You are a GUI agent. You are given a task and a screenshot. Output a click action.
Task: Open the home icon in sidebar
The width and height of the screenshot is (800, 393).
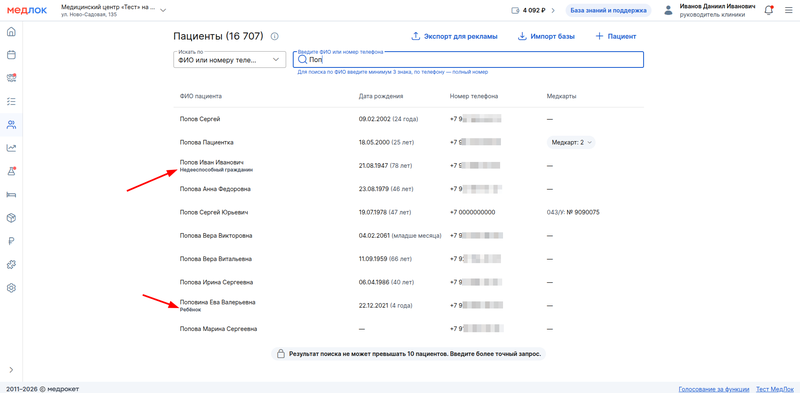(11, 32)
